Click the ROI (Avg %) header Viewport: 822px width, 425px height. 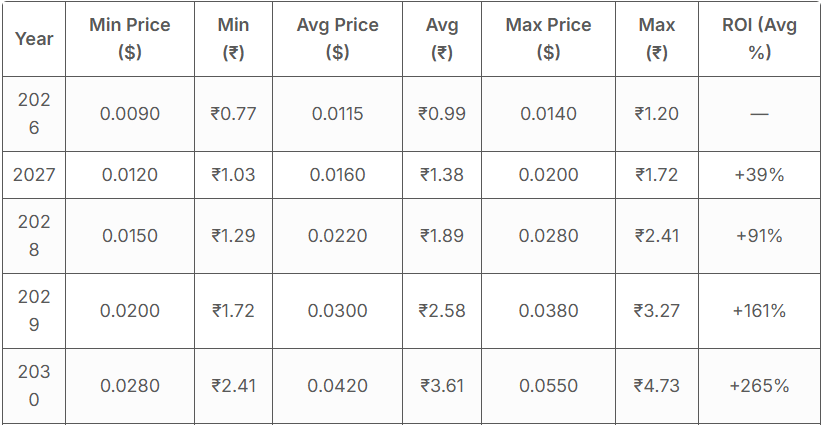pyautogui.click(x=759, y=39)
